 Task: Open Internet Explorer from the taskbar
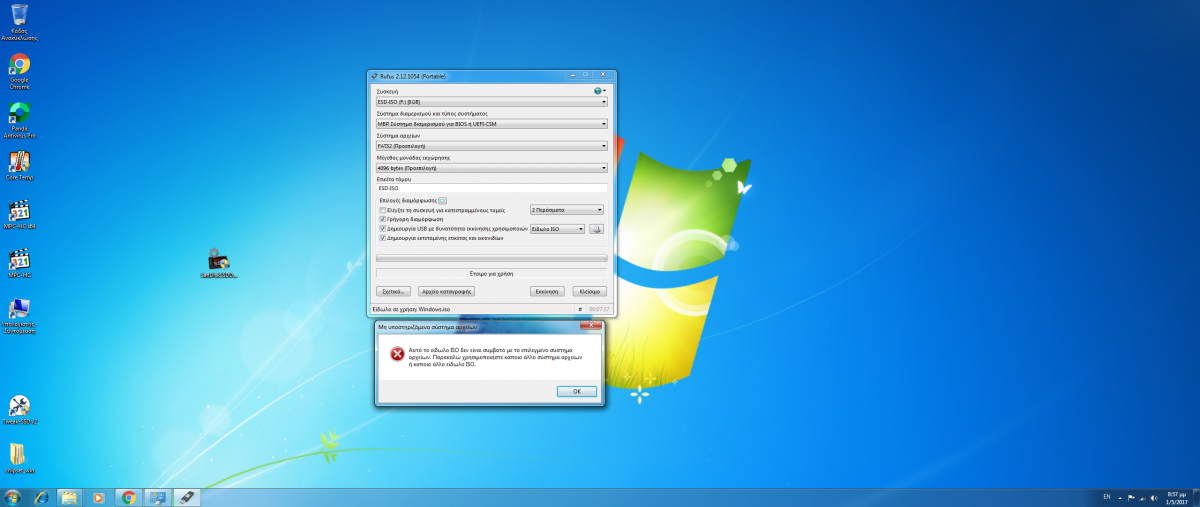pos(41,497)
